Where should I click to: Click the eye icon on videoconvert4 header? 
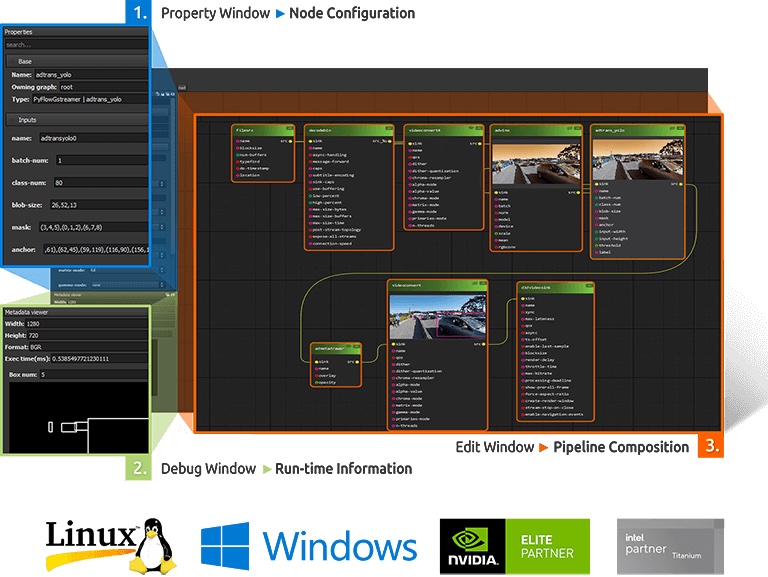[471, 129]
